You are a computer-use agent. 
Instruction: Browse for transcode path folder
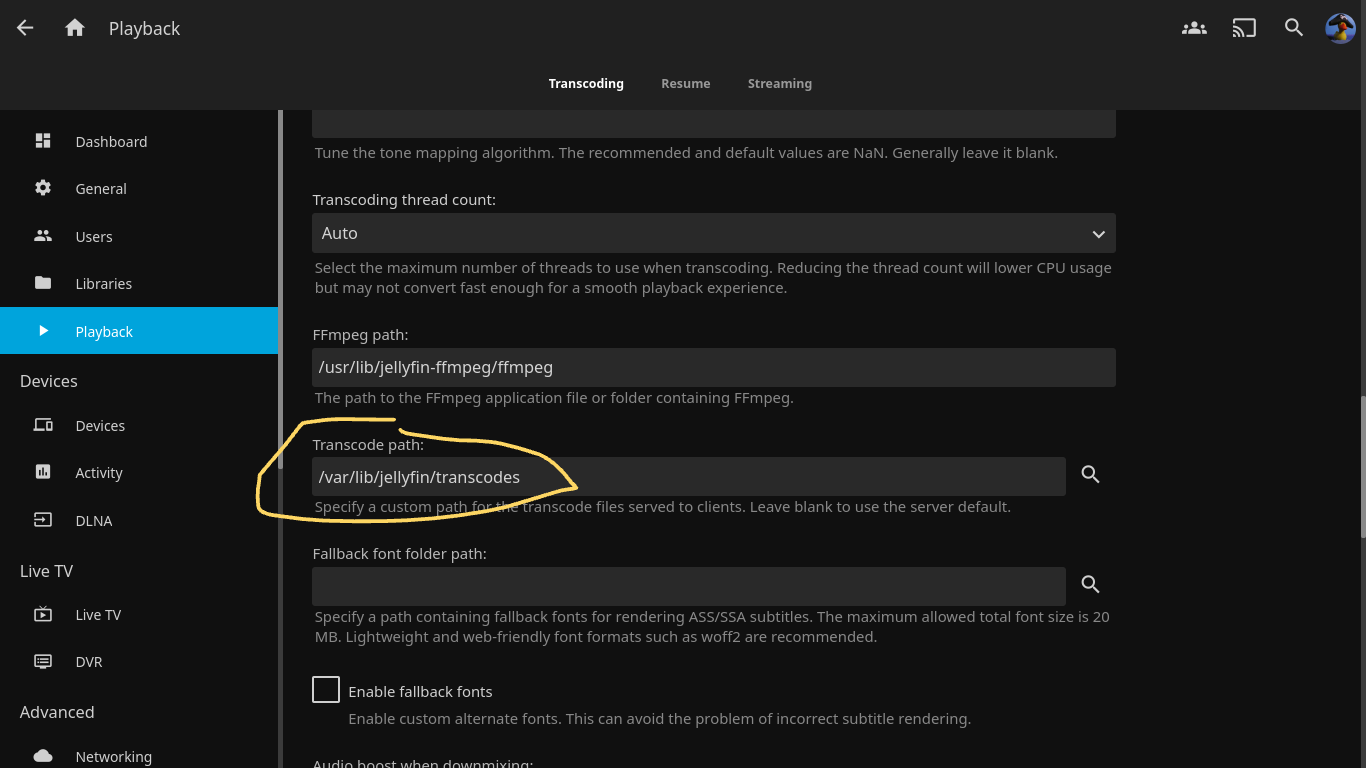click(1091, 475)
